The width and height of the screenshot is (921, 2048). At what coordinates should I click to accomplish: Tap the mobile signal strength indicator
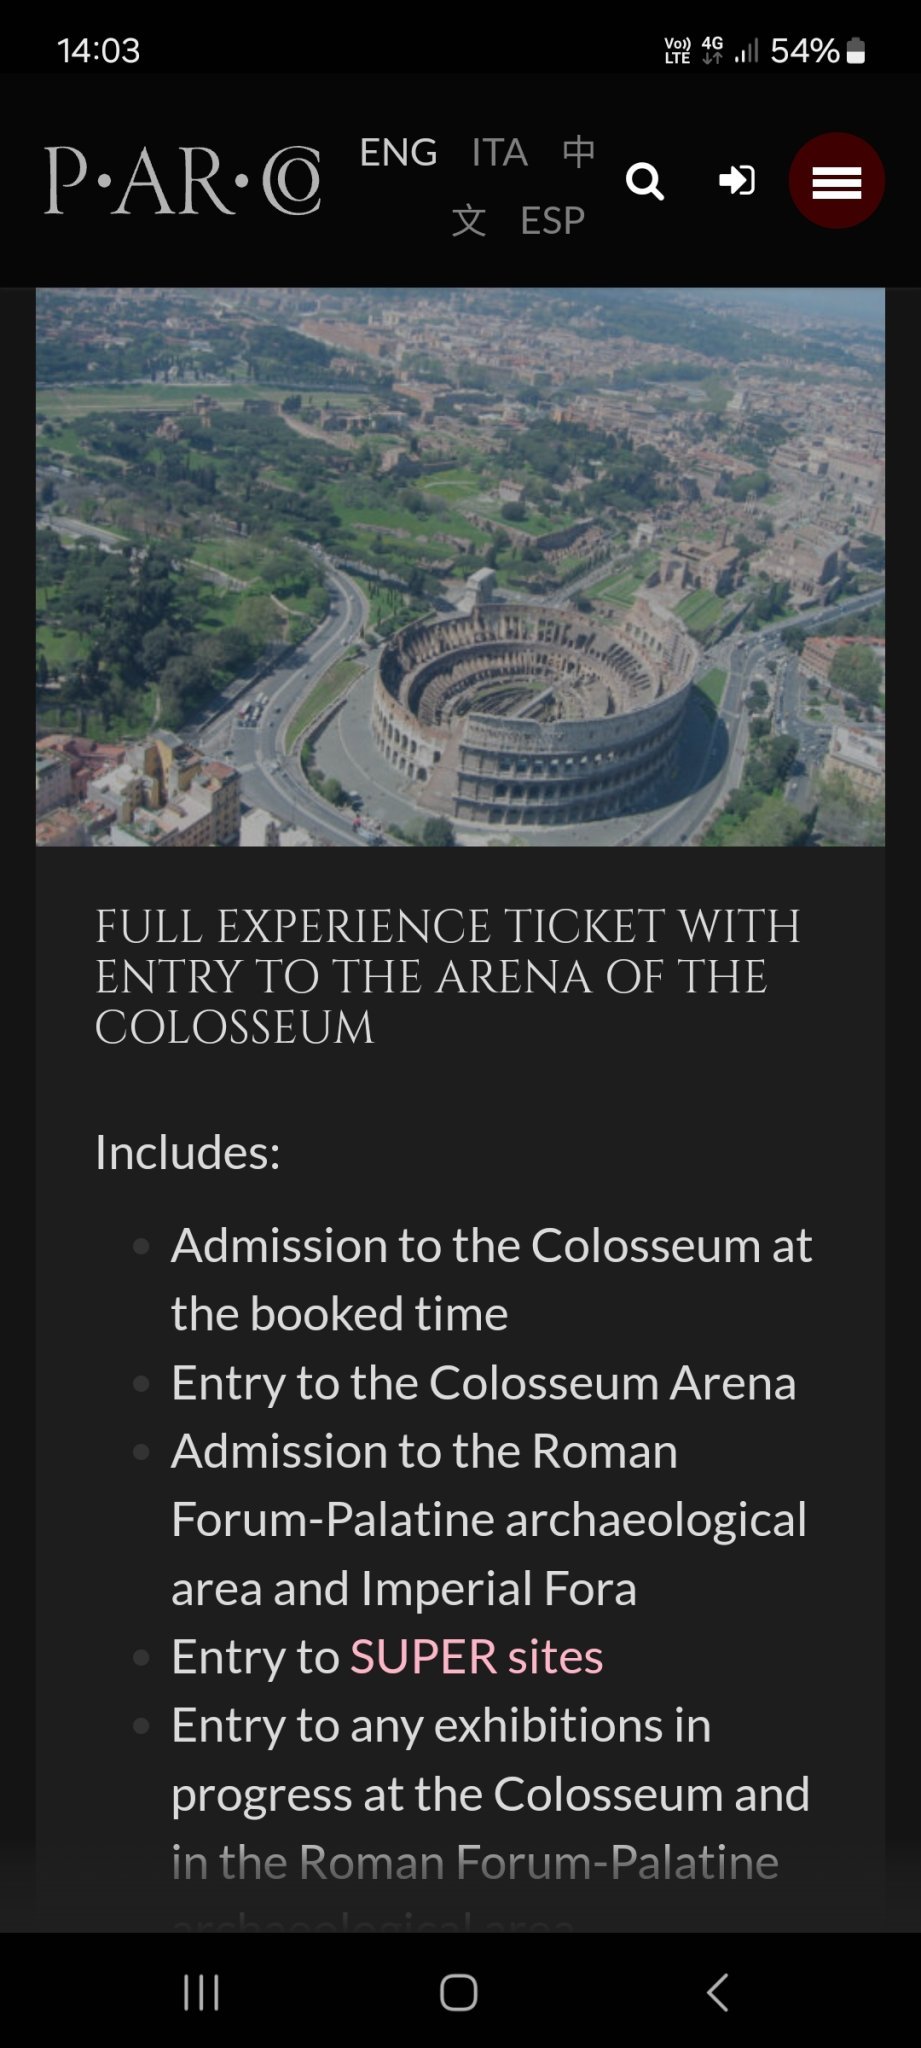pos(746,51)
